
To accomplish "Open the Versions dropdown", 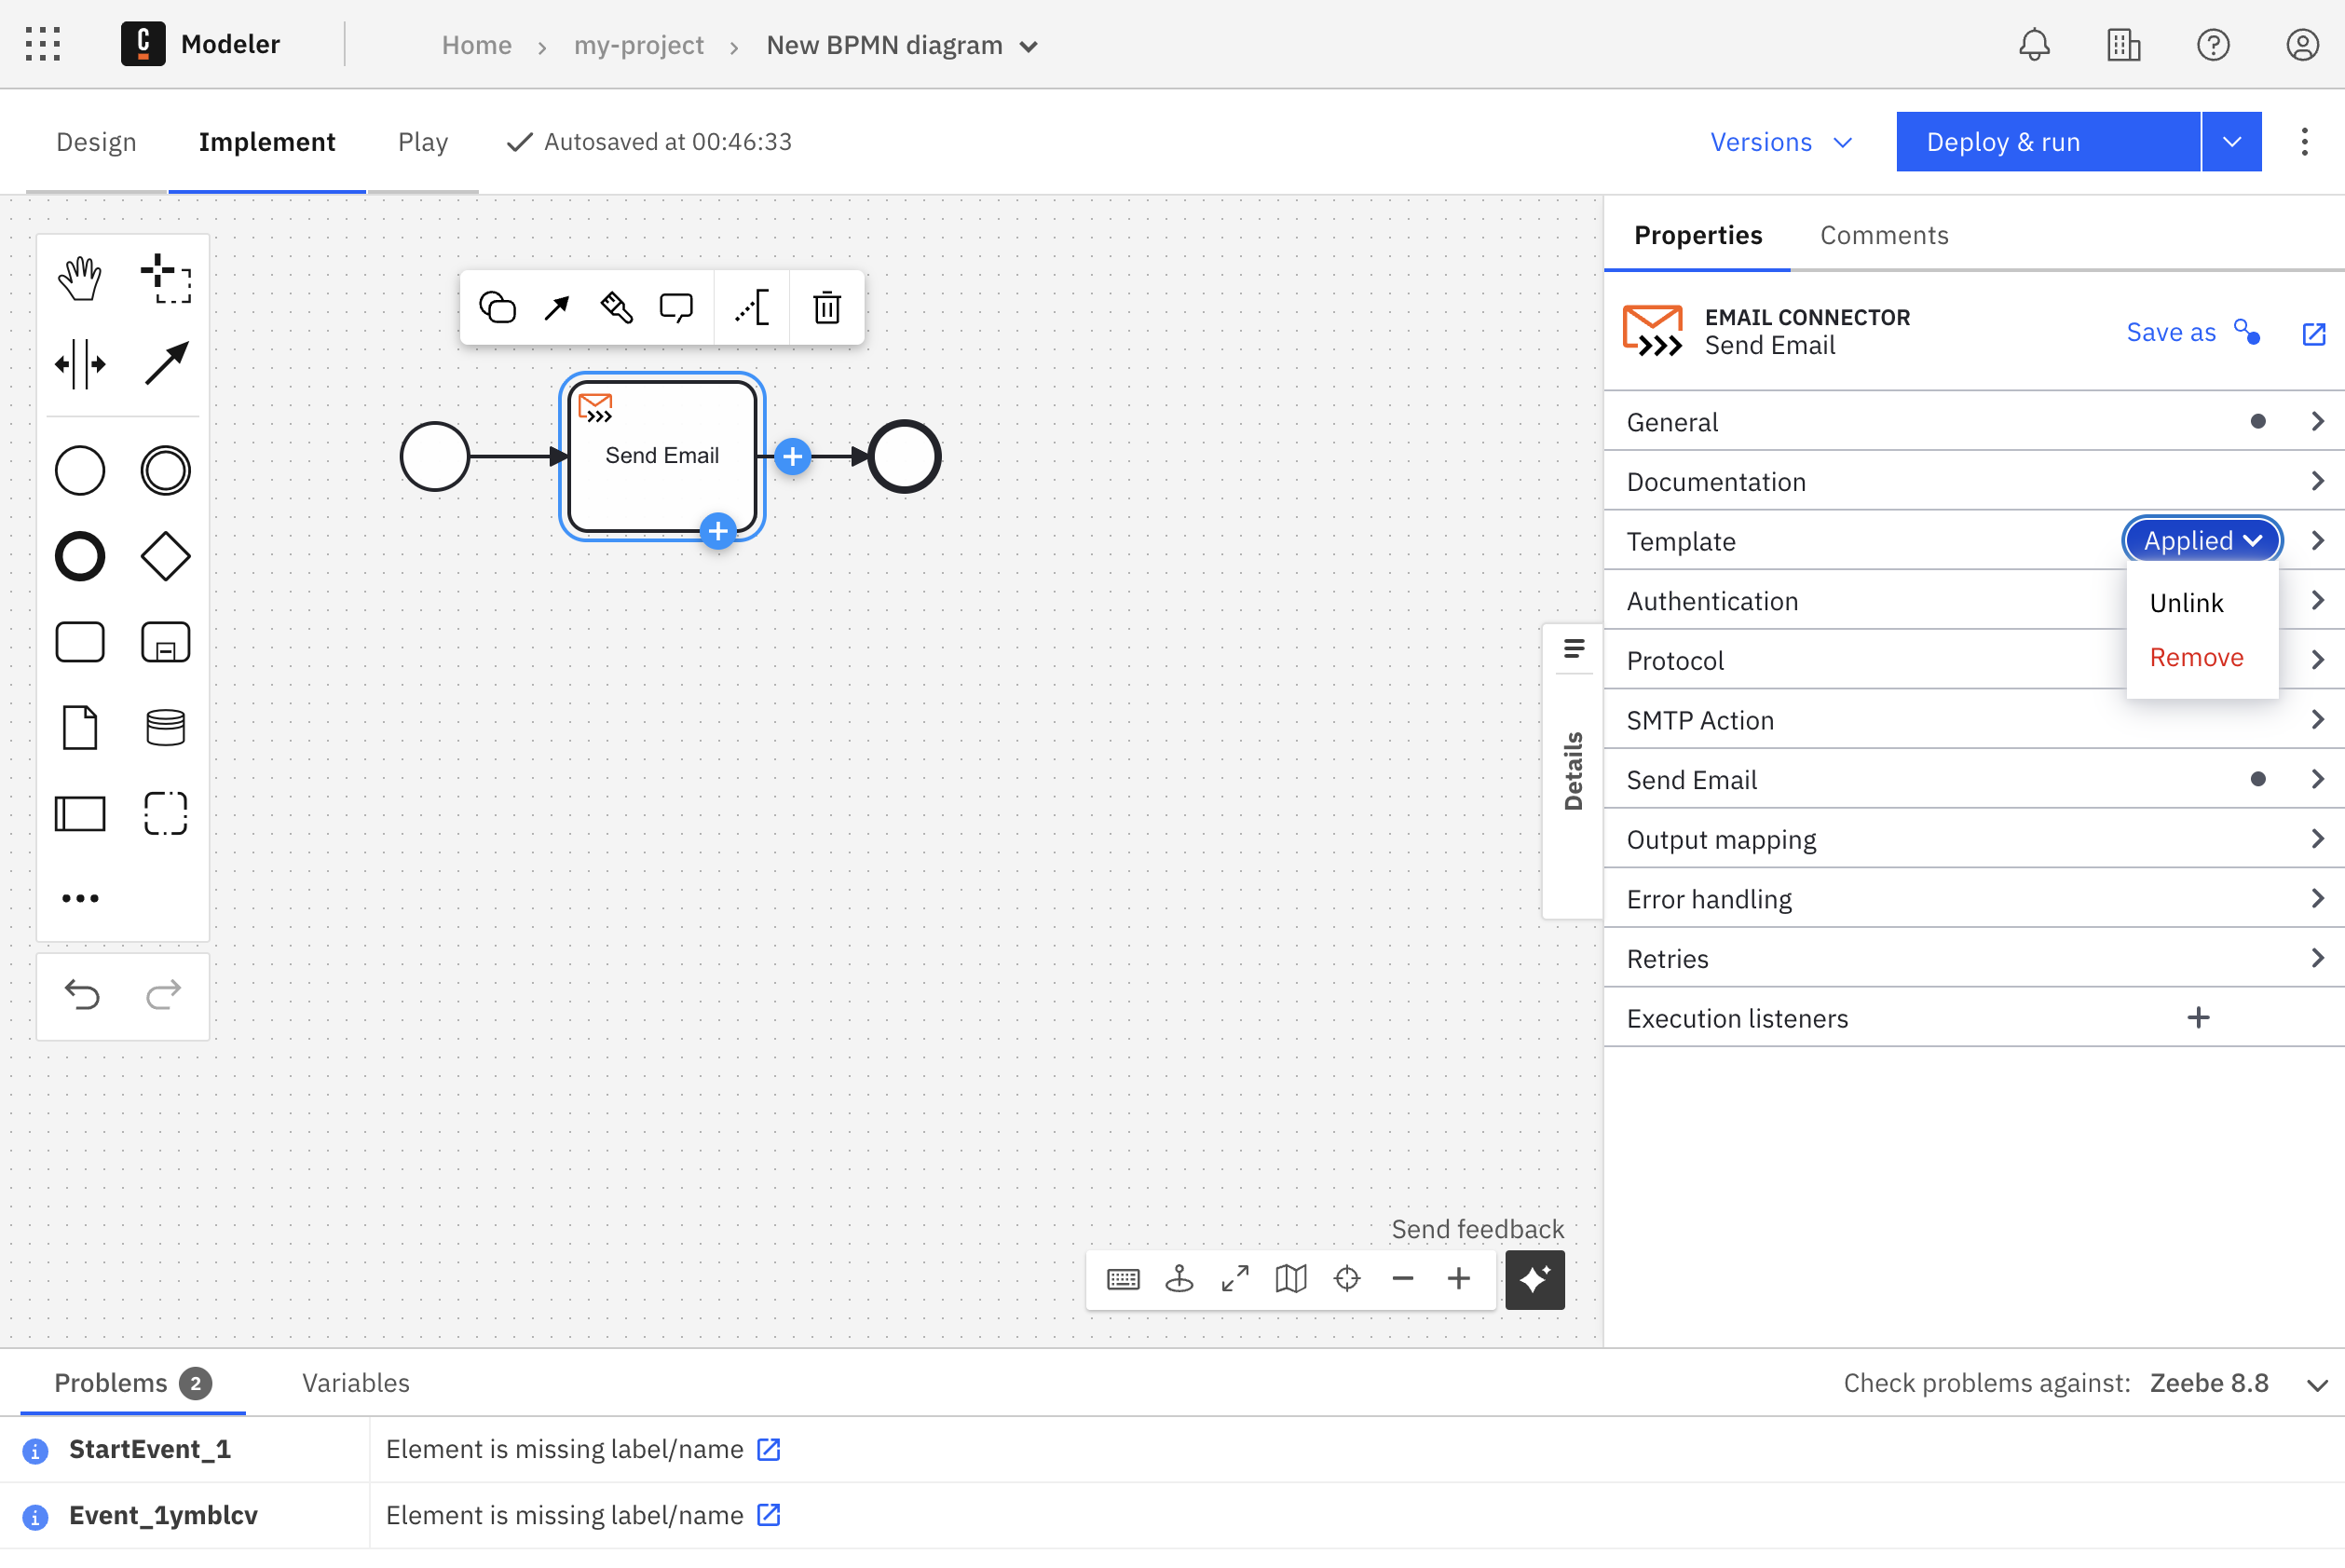I will click(x=1781, y=142).
